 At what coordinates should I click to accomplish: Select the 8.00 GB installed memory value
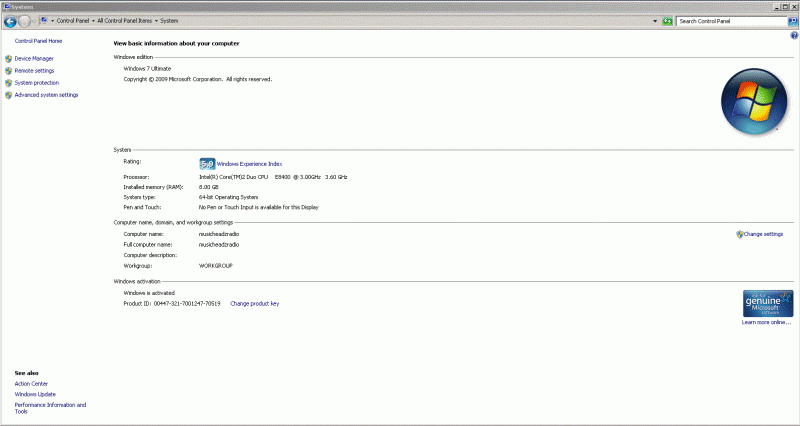click(208, 187)
